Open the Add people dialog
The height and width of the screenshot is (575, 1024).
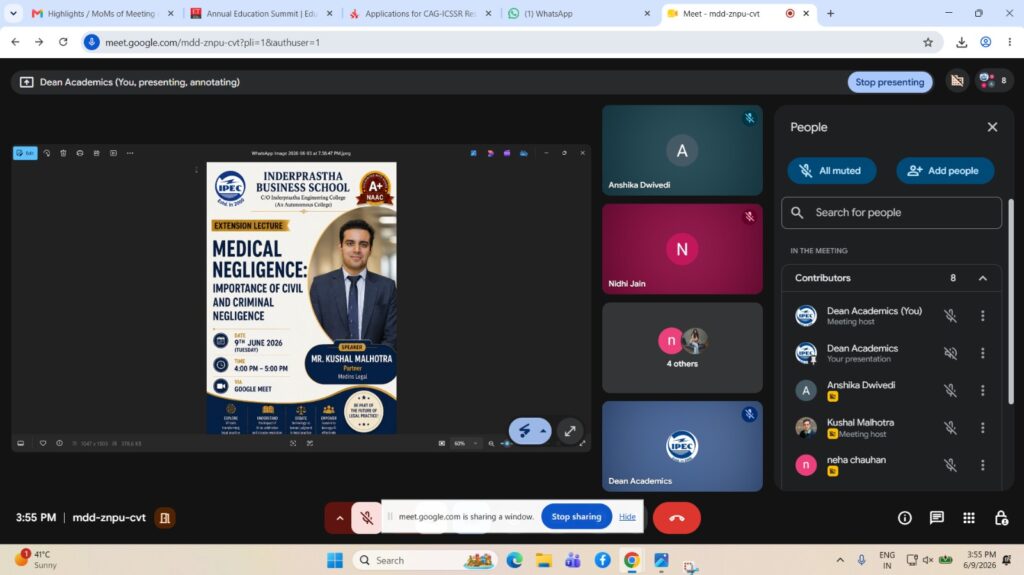(944, 171)
